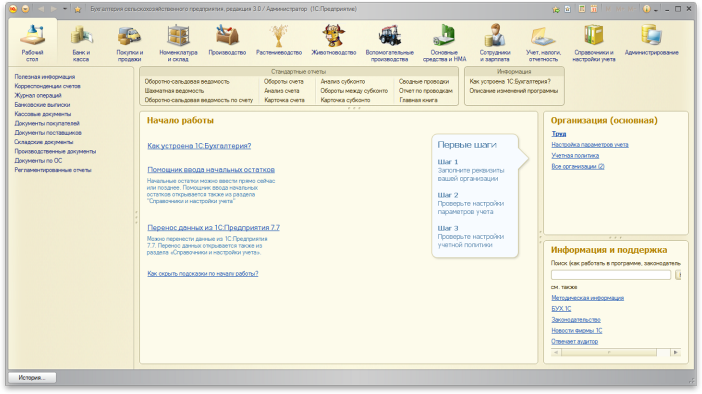Viewport: 702px width, 394px height.
Task: Open the Сводные проводки report
Action: tap(424, 81)
